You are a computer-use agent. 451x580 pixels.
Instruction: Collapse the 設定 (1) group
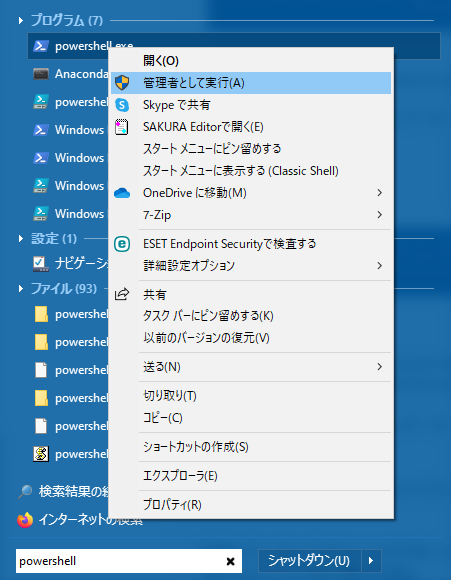(x=21, y=239)
